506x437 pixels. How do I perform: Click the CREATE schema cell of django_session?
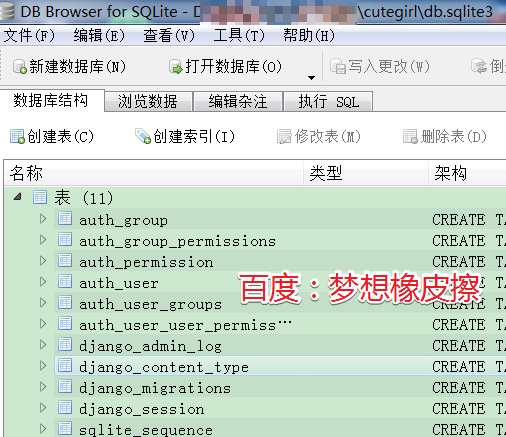tap(469, 409)
